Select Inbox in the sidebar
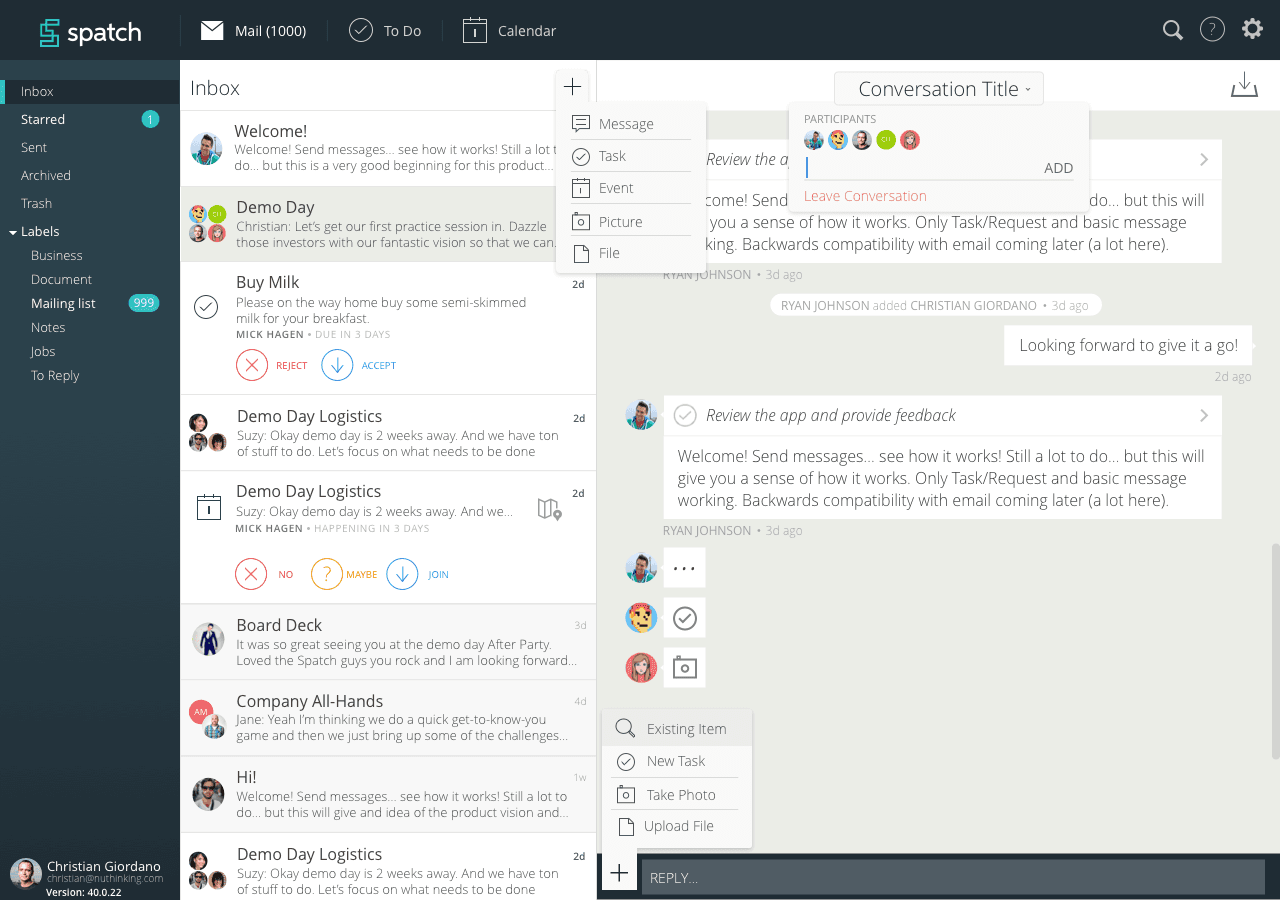1280x900 pixels. (90, 91)
